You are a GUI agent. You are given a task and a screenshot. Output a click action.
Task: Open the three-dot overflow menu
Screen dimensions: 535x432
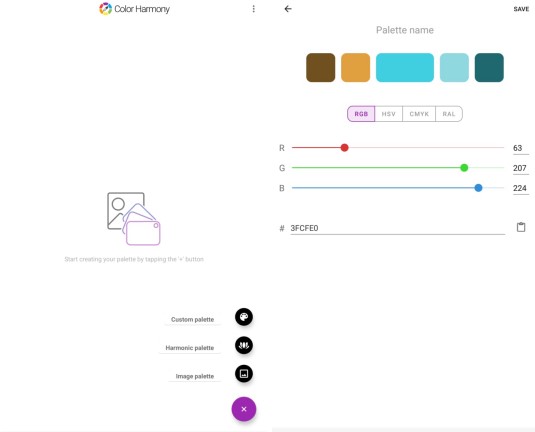click(254, 9)
